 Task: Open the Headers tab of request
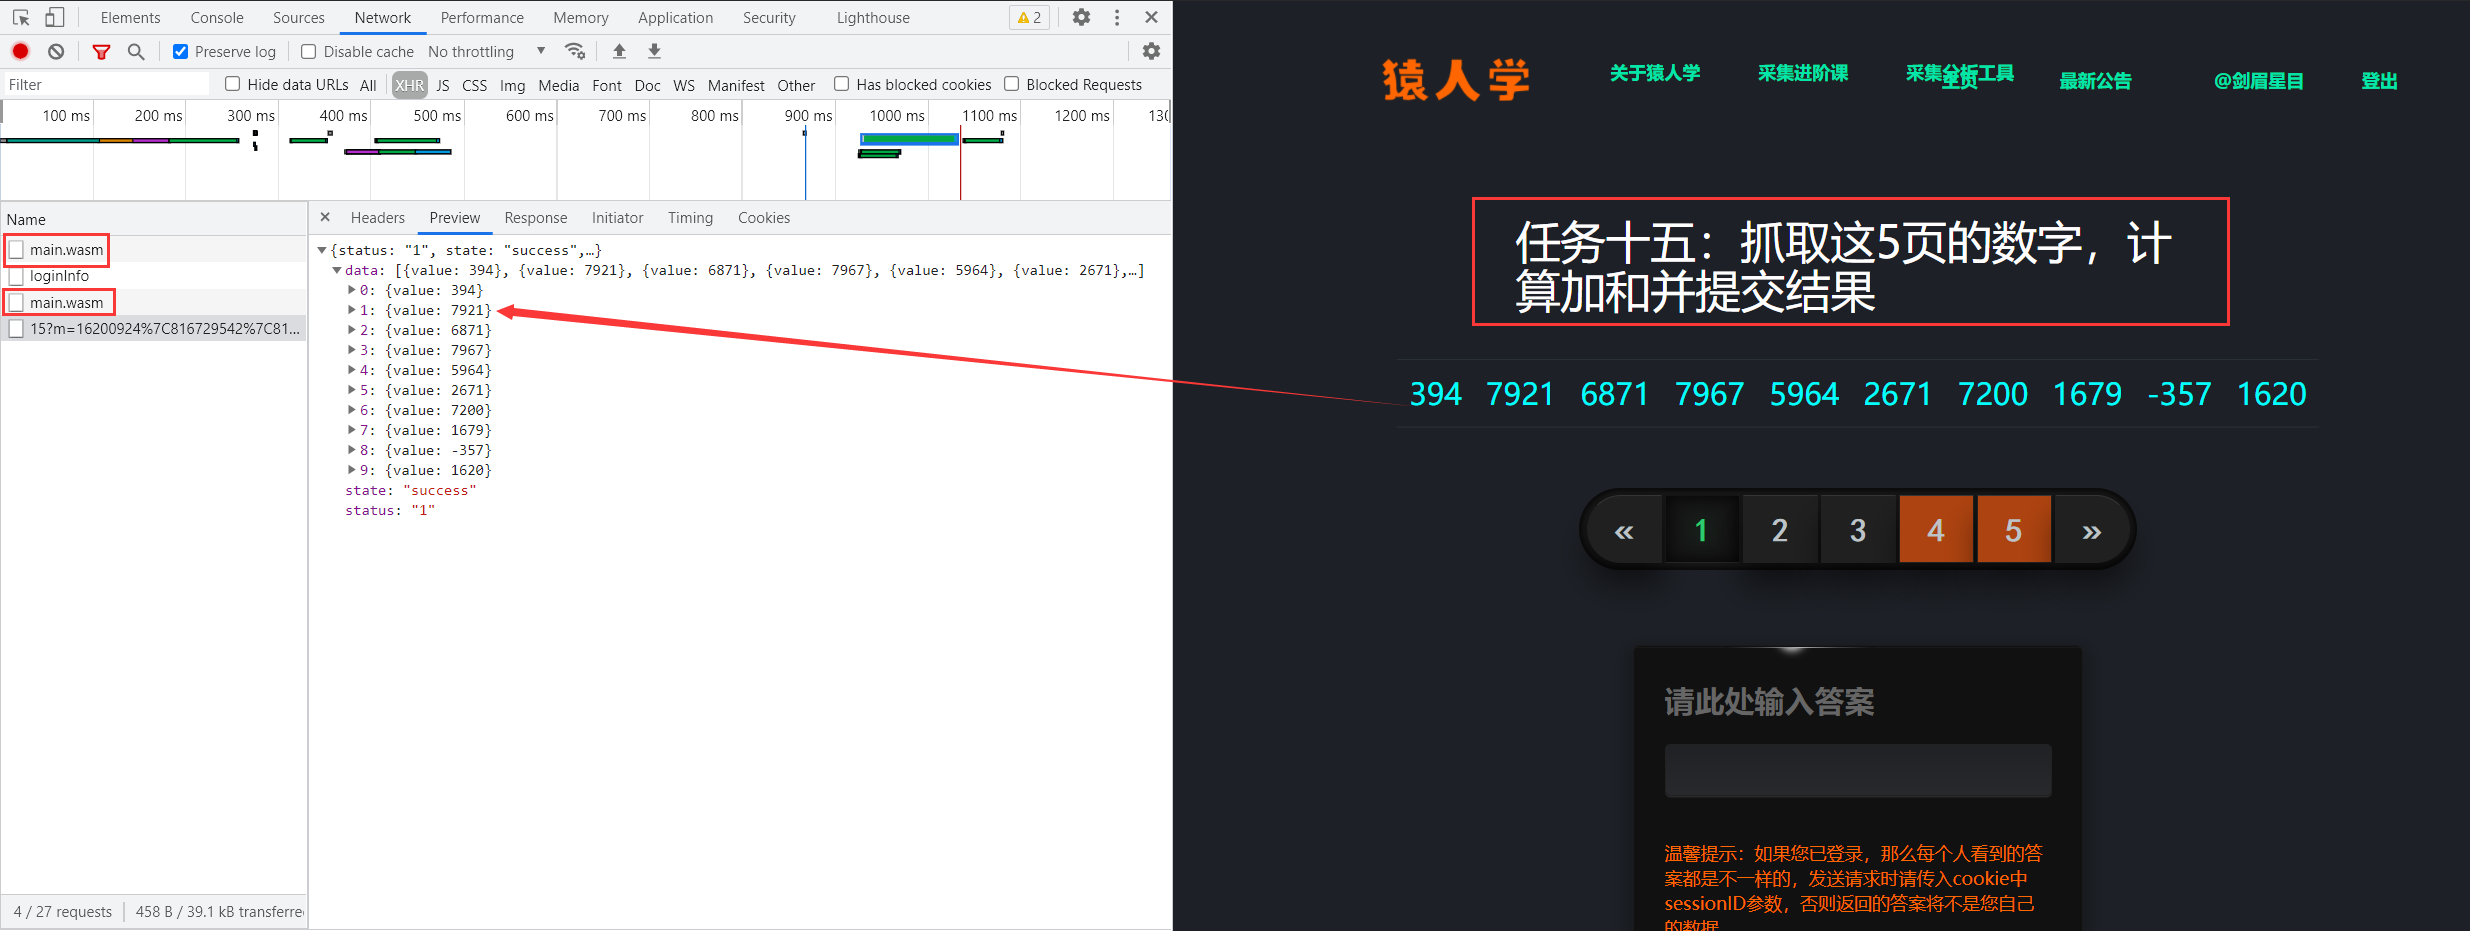pos(377,218)
